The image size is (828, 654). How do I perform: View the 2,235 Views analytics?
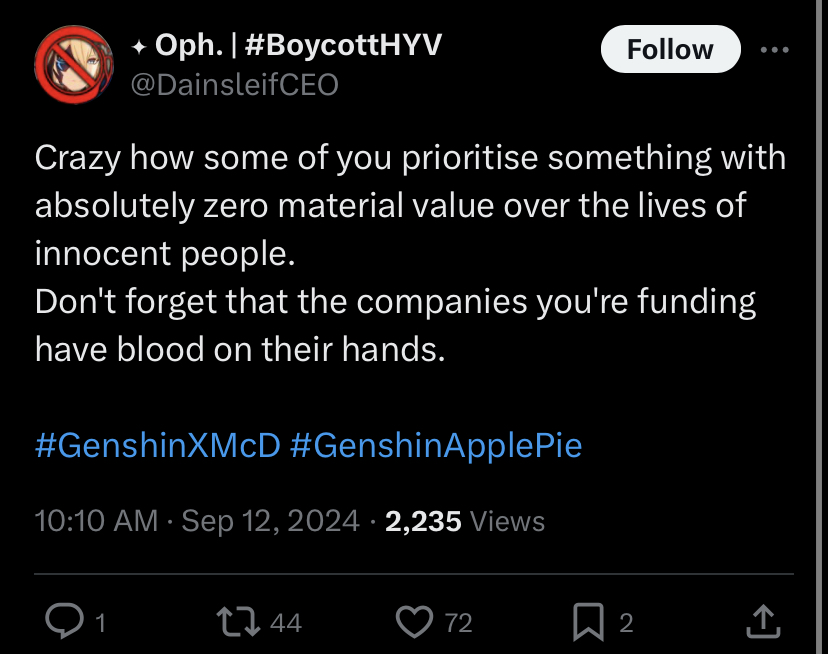click(465, 521)
